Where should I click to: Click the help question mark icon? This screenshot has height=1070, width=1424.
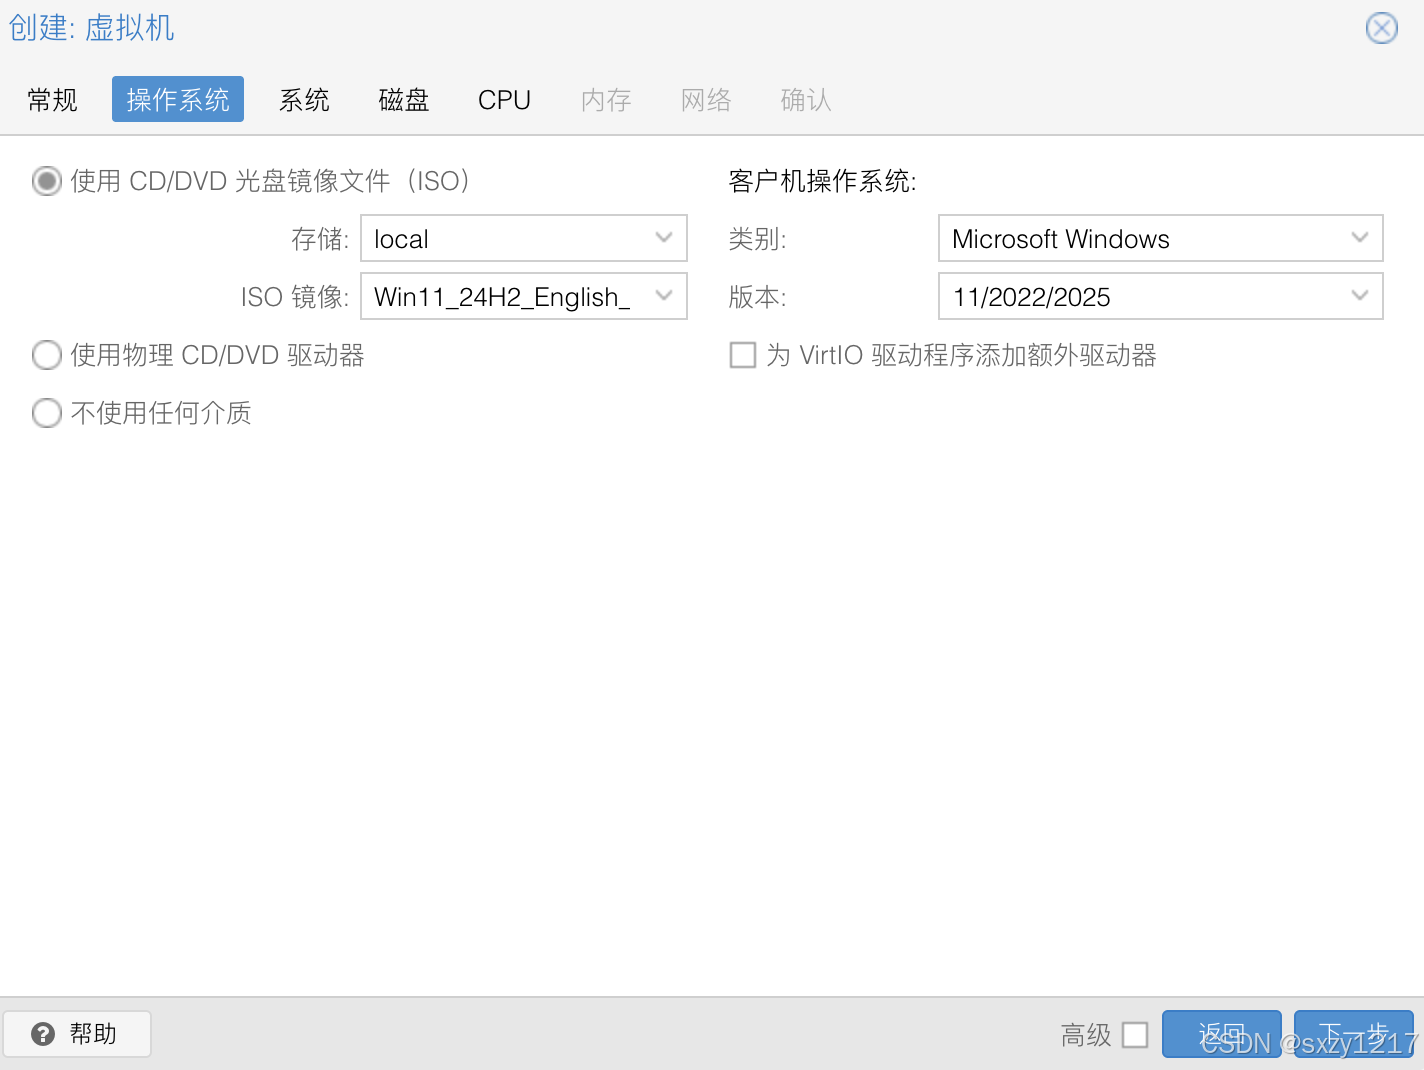pos(44,1033)
